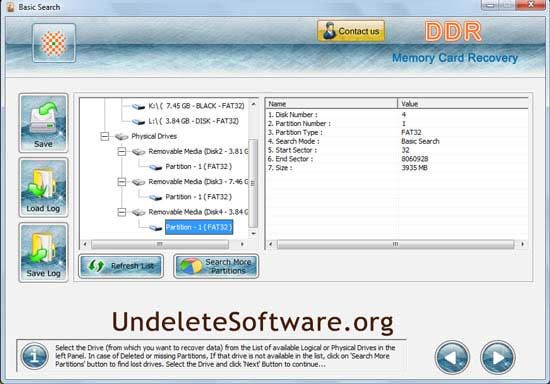Select the '4. Search Mode :' row
The image size is (550, 384).
pyautogui.click(x=397, y=141)
